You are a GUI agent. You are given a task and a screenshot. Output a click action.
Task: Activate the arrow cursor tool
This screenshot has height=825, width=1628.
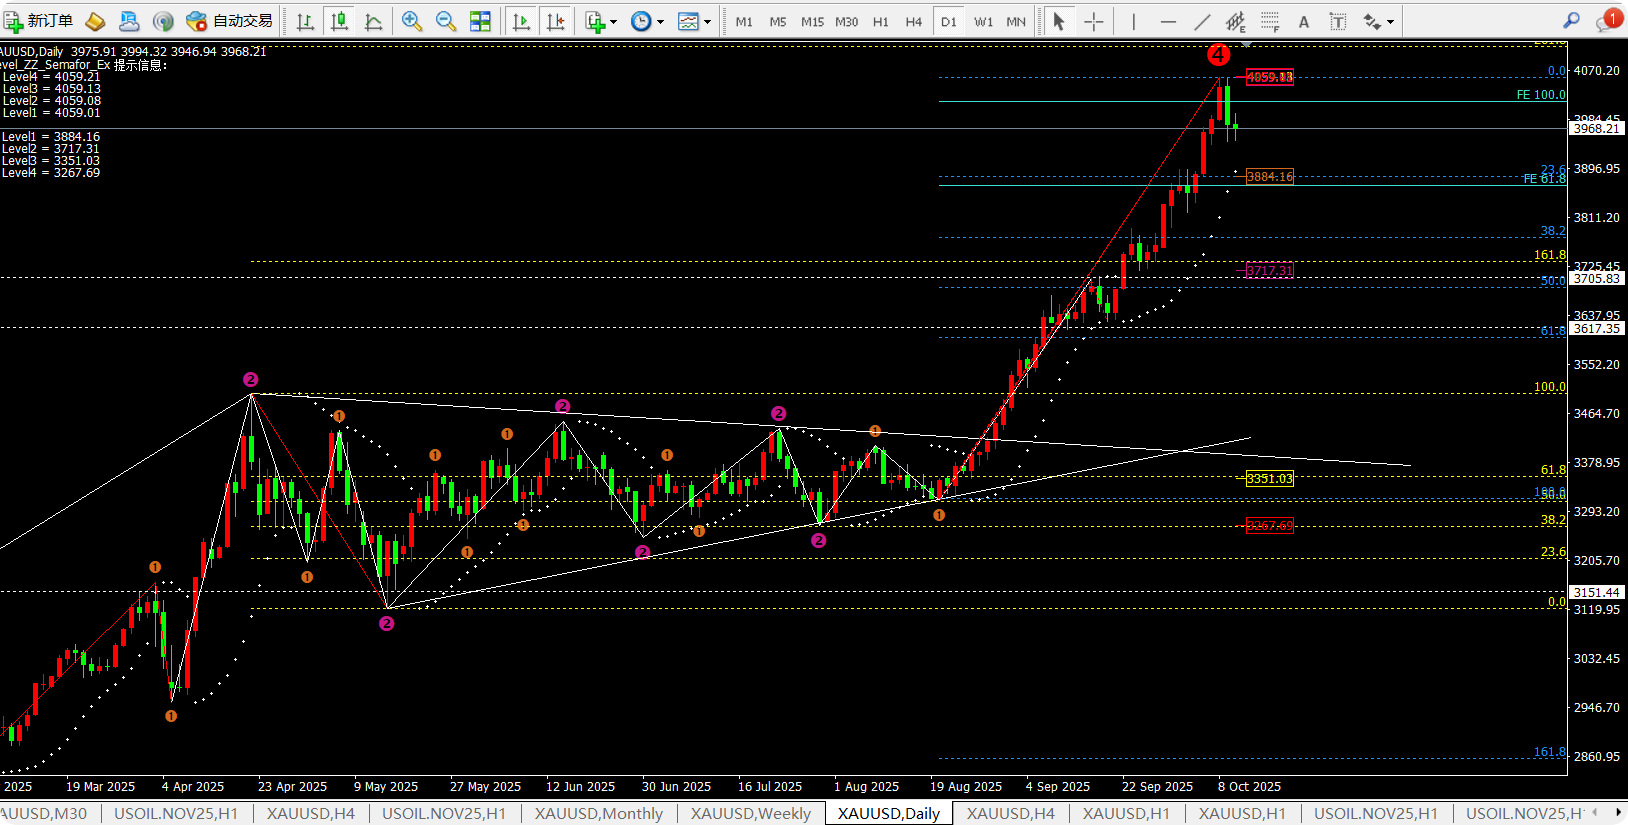pos(1059,21)
